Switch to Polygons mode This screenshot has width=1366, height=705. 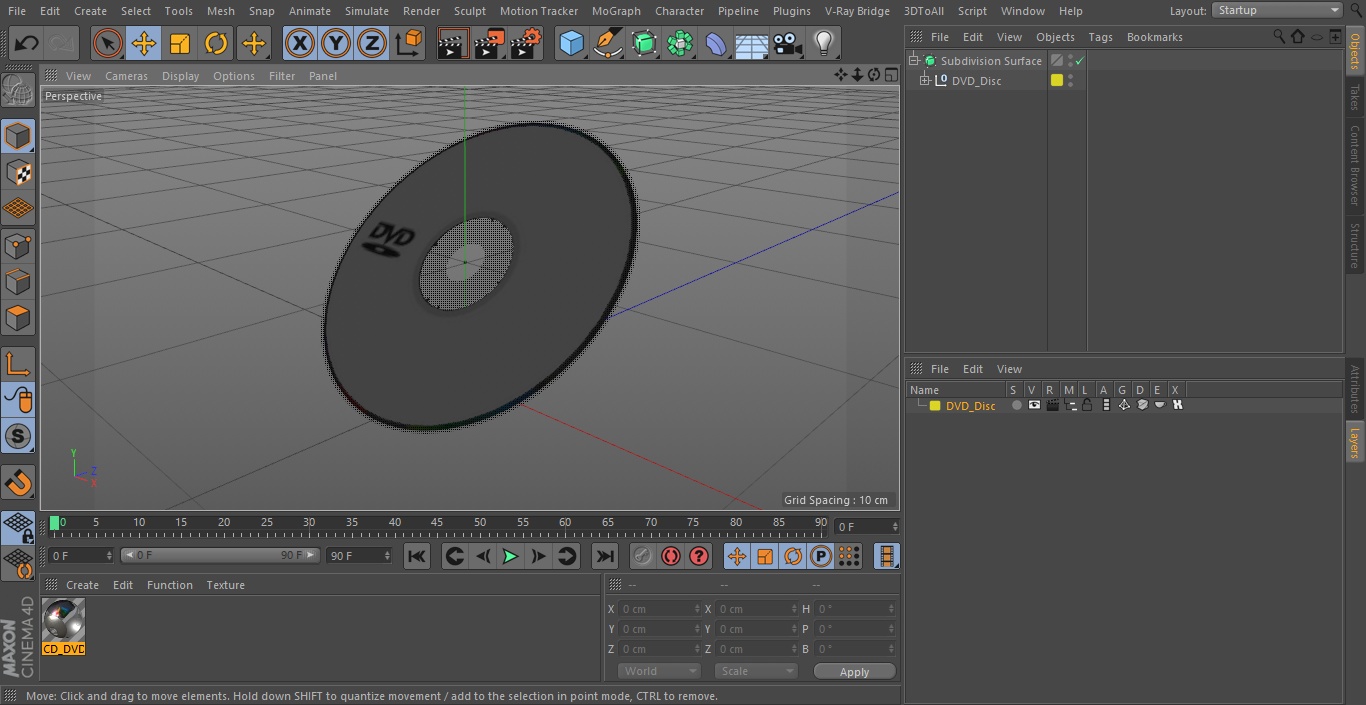coord(18,318)
